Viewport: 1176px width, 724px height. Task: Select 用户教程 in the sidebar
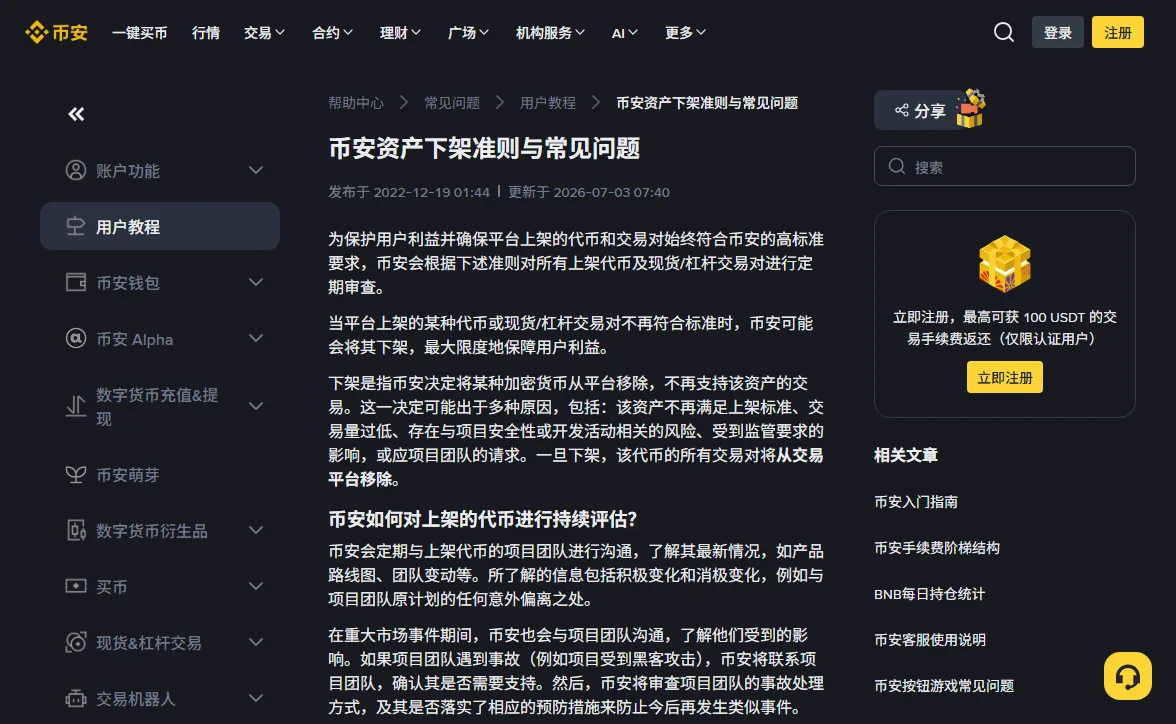[x=160, y=227]
